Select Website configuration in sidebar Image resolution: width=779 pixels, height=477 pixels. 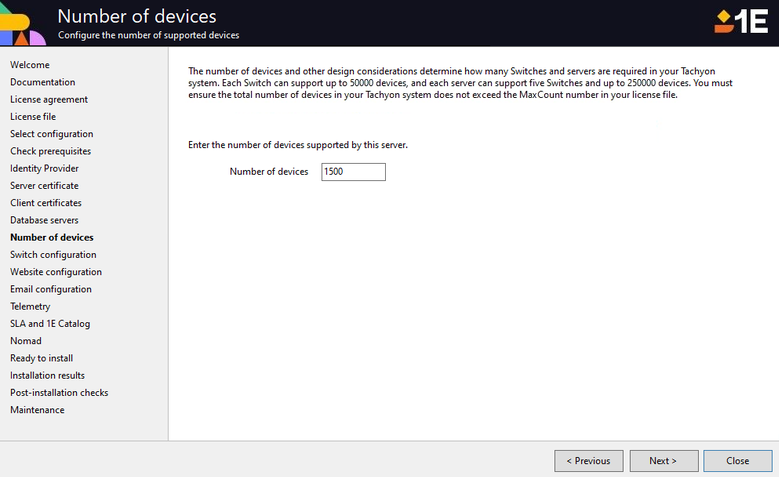click(x=56, y=272)
